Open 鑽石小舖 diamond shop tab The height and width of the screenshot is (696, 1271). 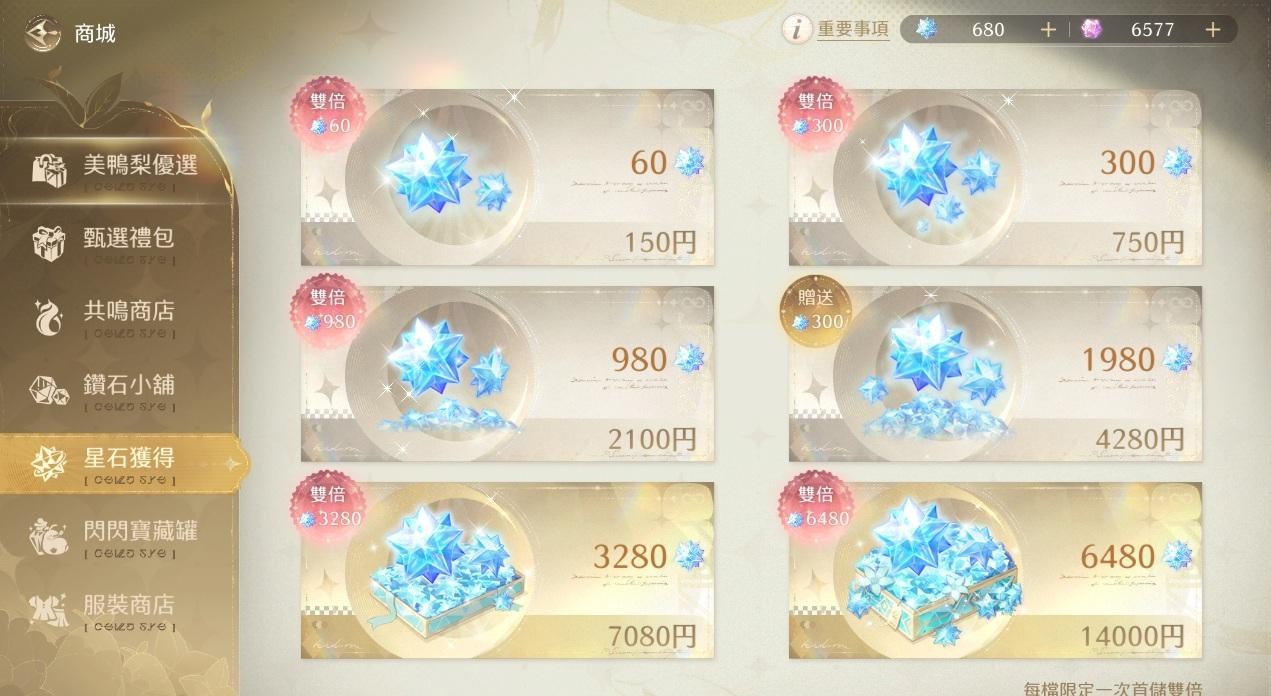tap(116, 390)
